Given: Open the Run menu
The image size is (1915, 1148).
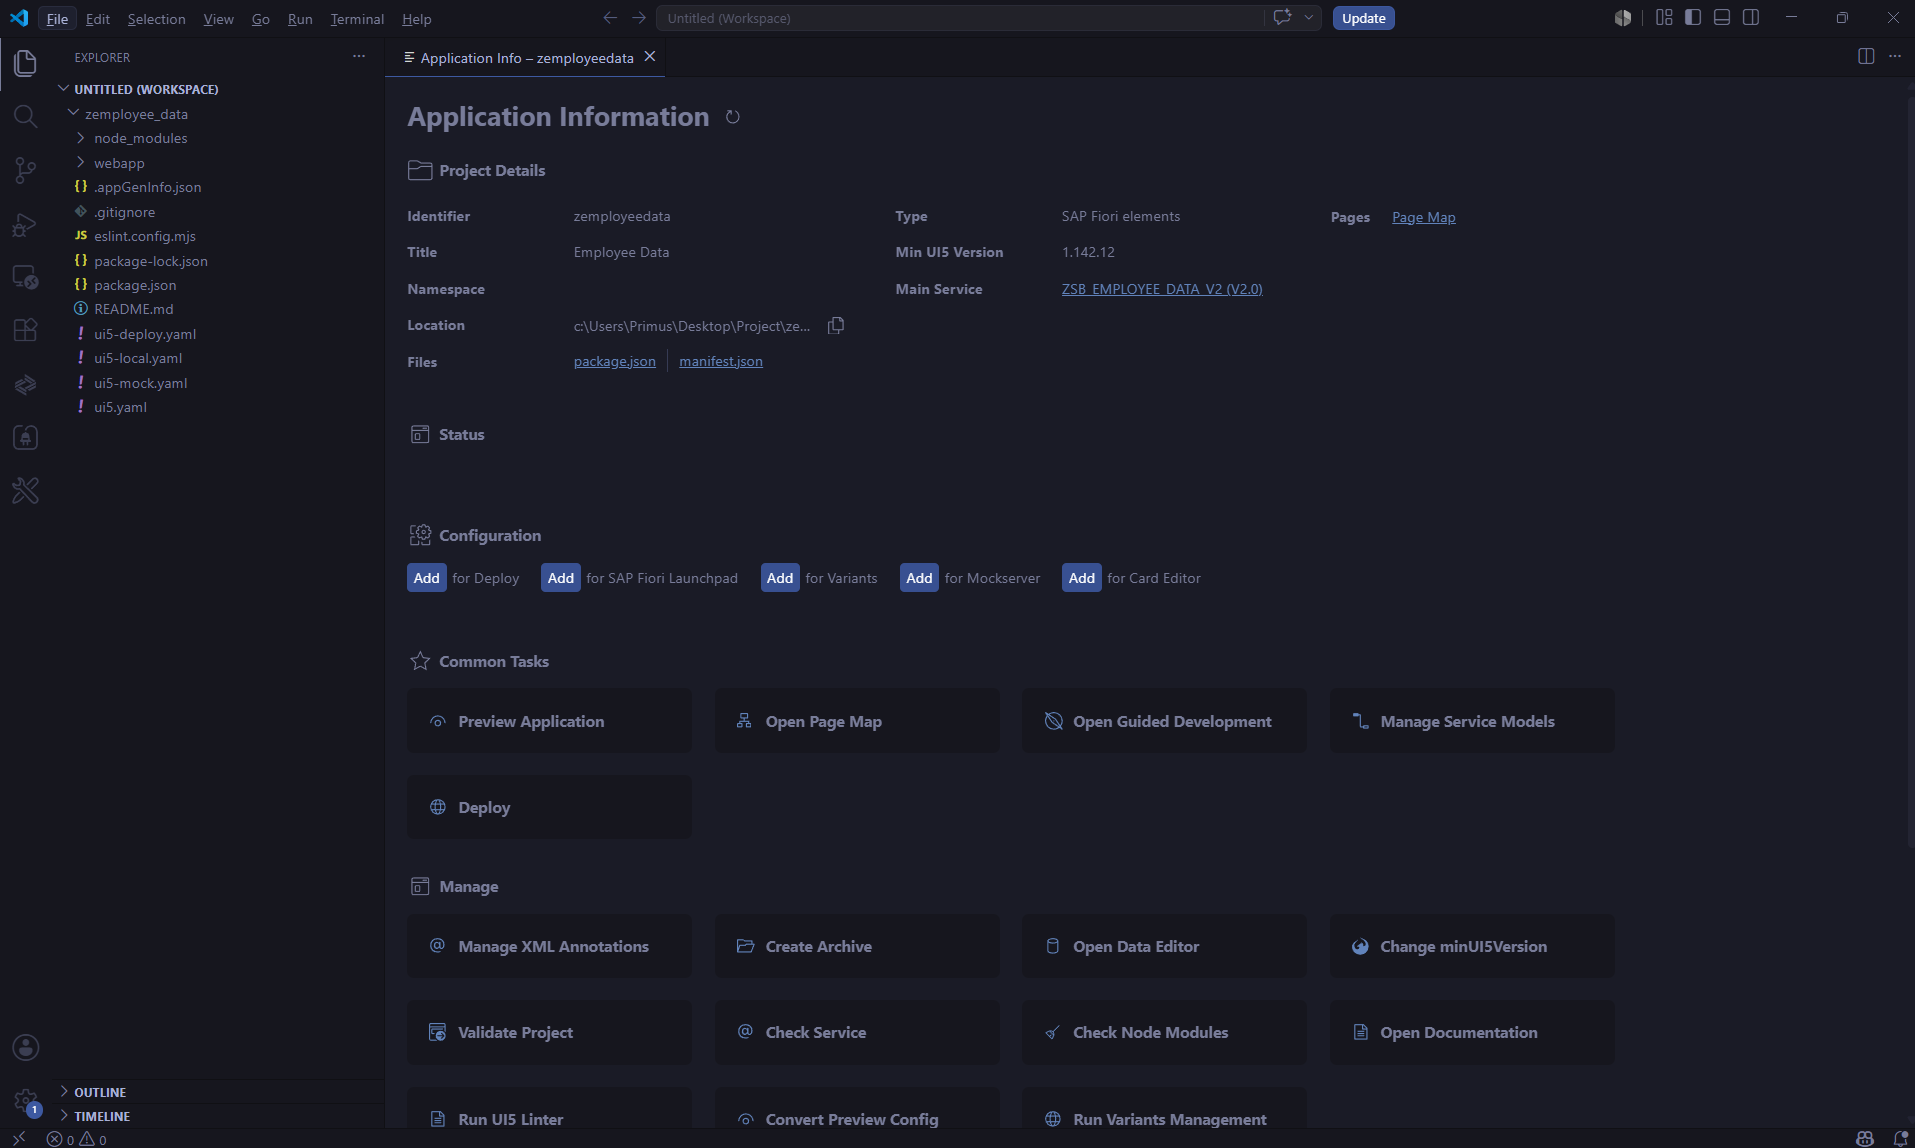Looking at the screenshot, I should [x=300, y=19].
